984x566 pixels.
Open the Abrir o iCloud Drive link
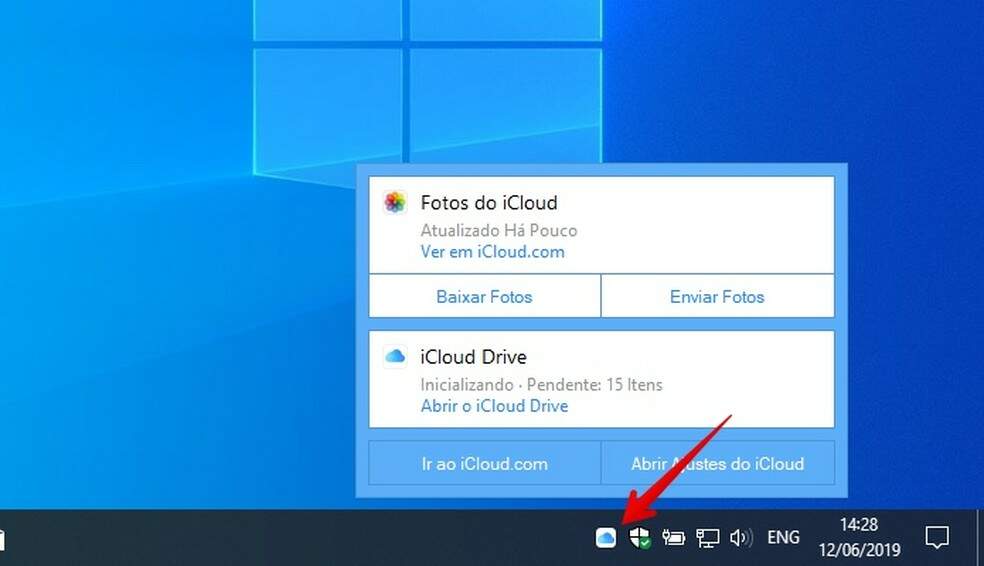click(x=495, y=406)
